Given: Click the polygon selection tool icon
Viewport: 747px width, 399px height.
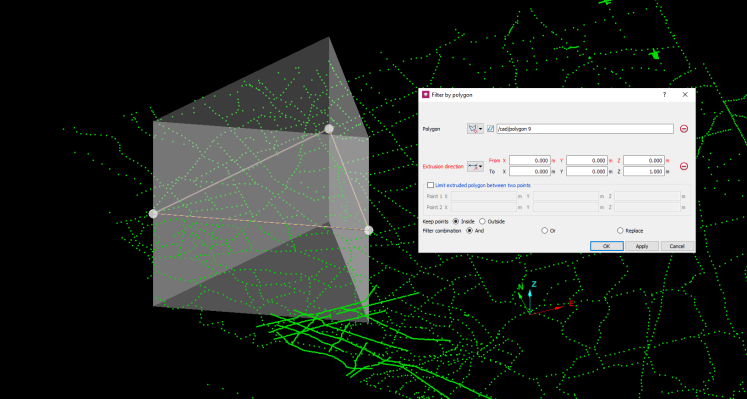Looking at the screenshot, I should [472, 129].
